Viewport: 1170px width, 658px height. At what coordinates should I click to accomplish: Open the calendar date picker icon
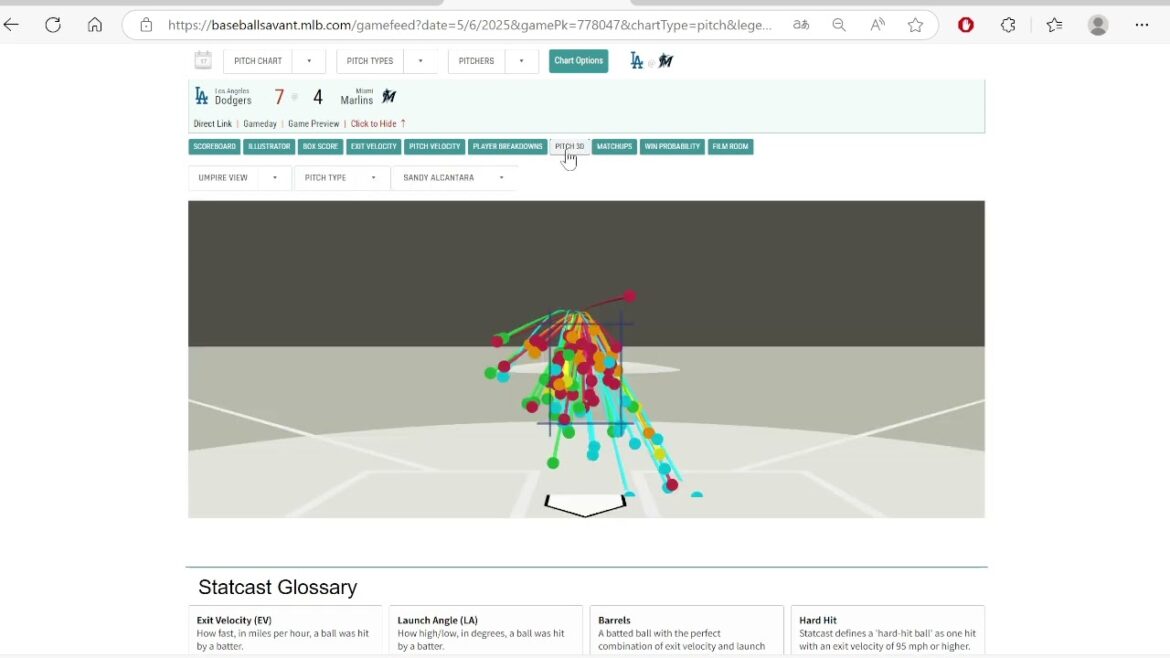(x=203, y=60)
